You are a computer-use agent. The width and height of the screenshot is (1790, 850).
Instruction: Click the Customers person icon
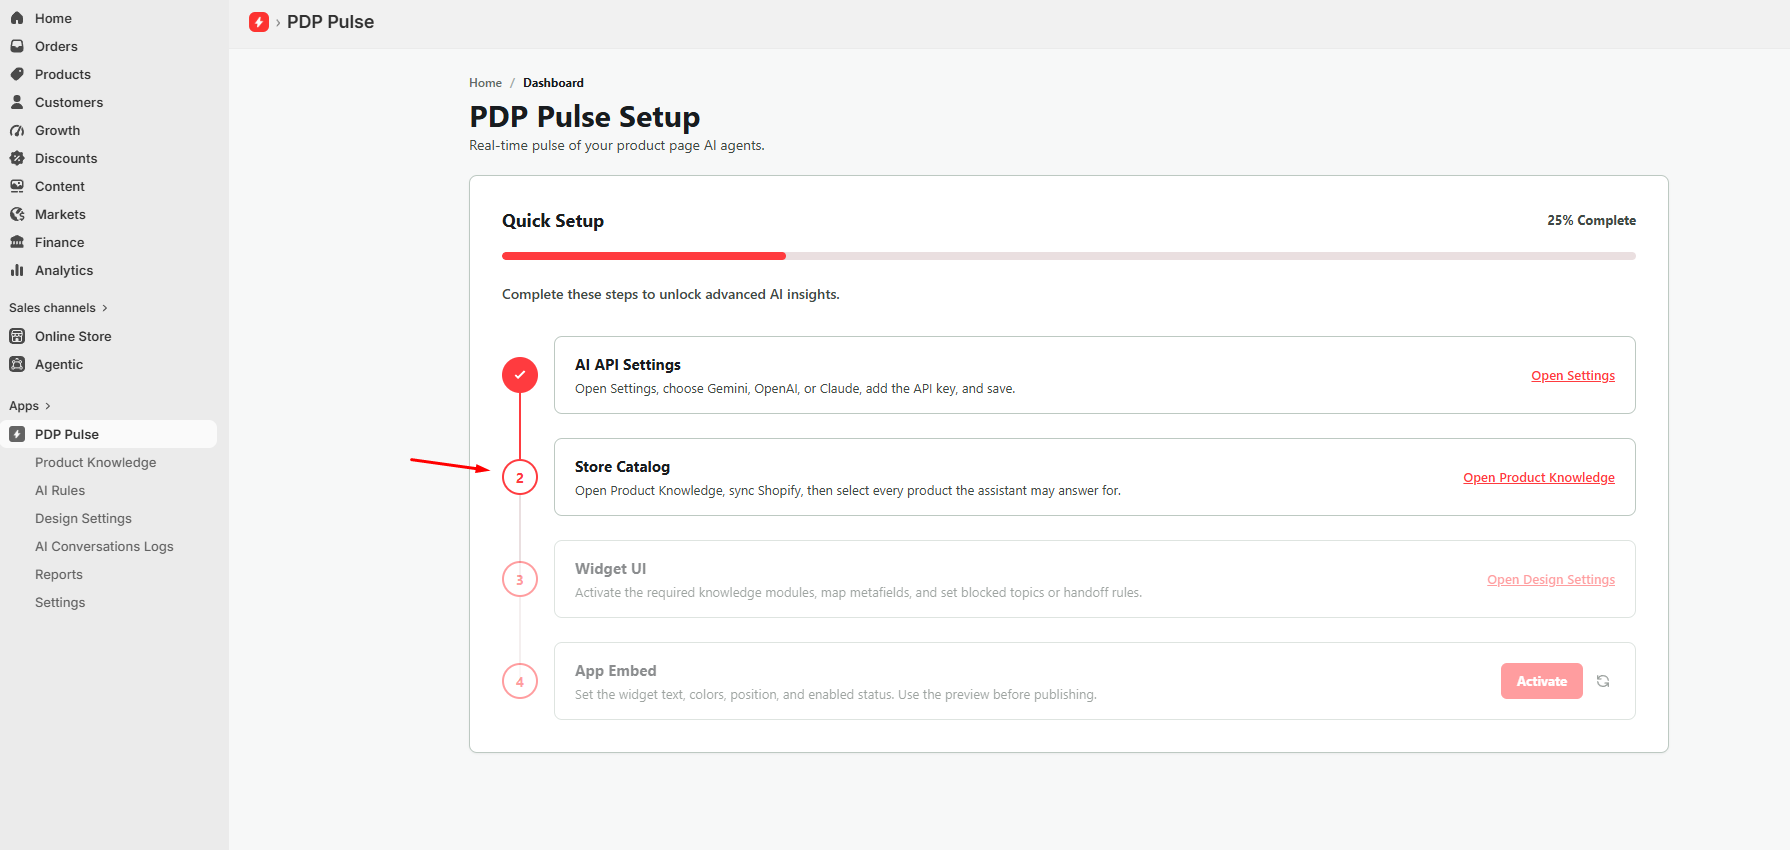pyautogui.click(x=17, y=102)
